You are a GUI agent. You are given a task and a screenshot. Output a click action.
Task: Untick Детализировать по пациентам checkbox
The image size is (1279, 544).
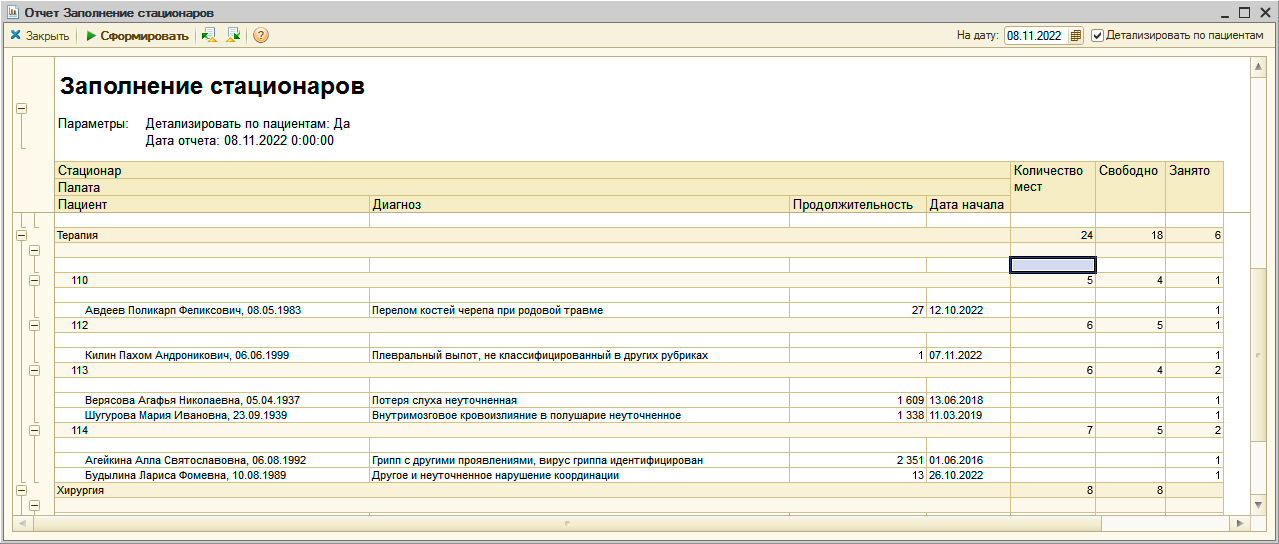pos(1098,36)
